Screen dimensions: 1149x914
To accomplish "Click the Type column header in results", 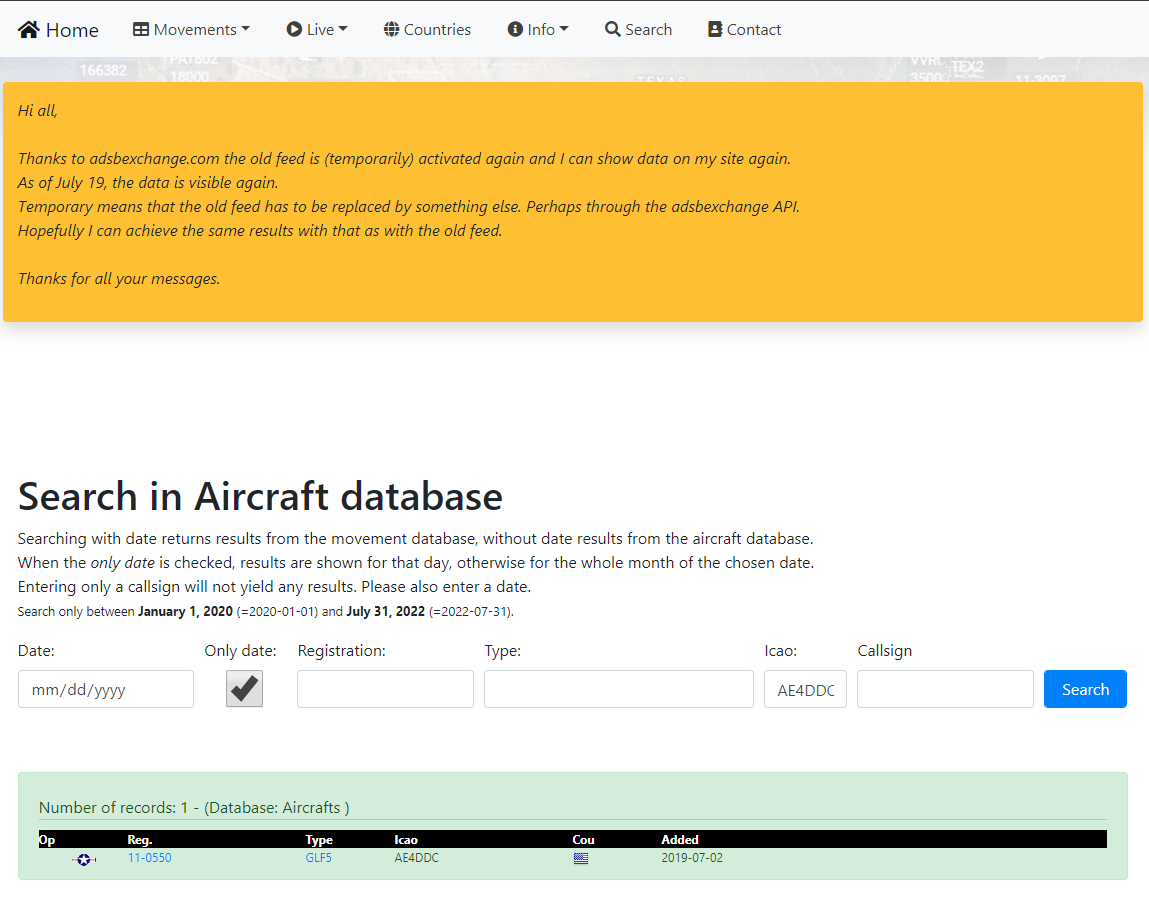I will [x=319, y=840].
